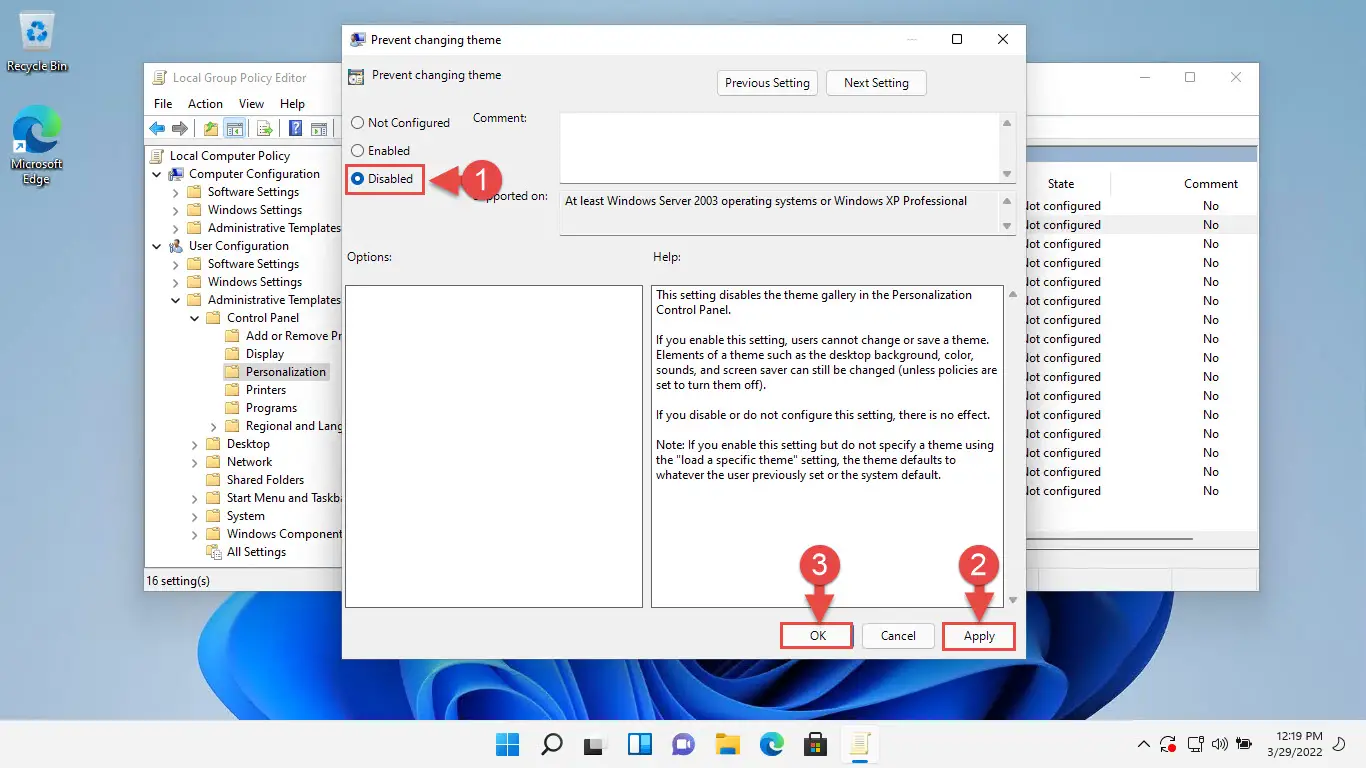Go back using the blue Back arrow in Group Policy Editor toolbar
Image resolution: width=1366 pixels, height=768 pixels.
[x=157, y=128]
